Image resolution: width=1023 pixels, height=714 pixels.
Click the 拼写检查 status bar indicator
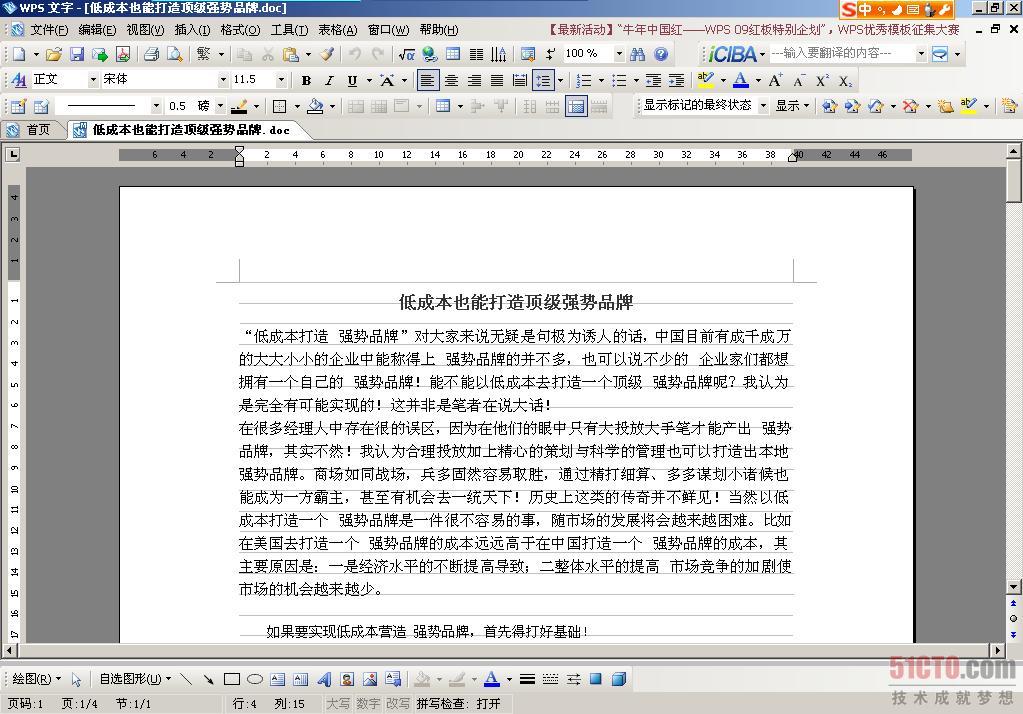point(459,704)
